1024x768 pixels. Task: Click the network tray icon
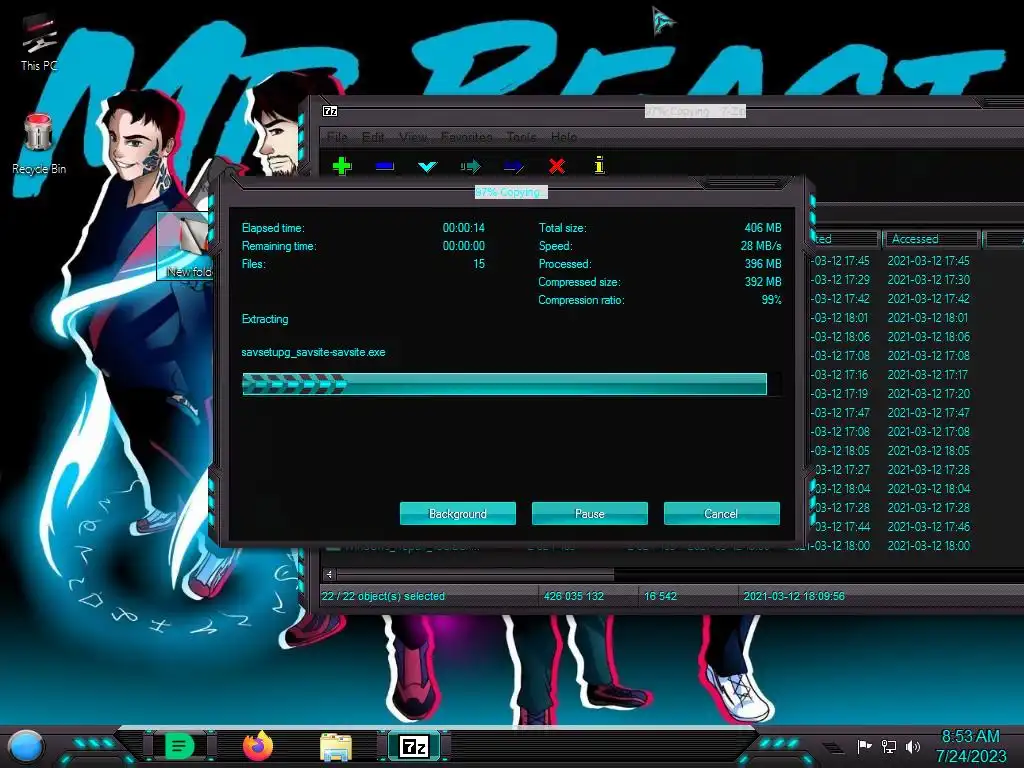click(x=889, y=746)
